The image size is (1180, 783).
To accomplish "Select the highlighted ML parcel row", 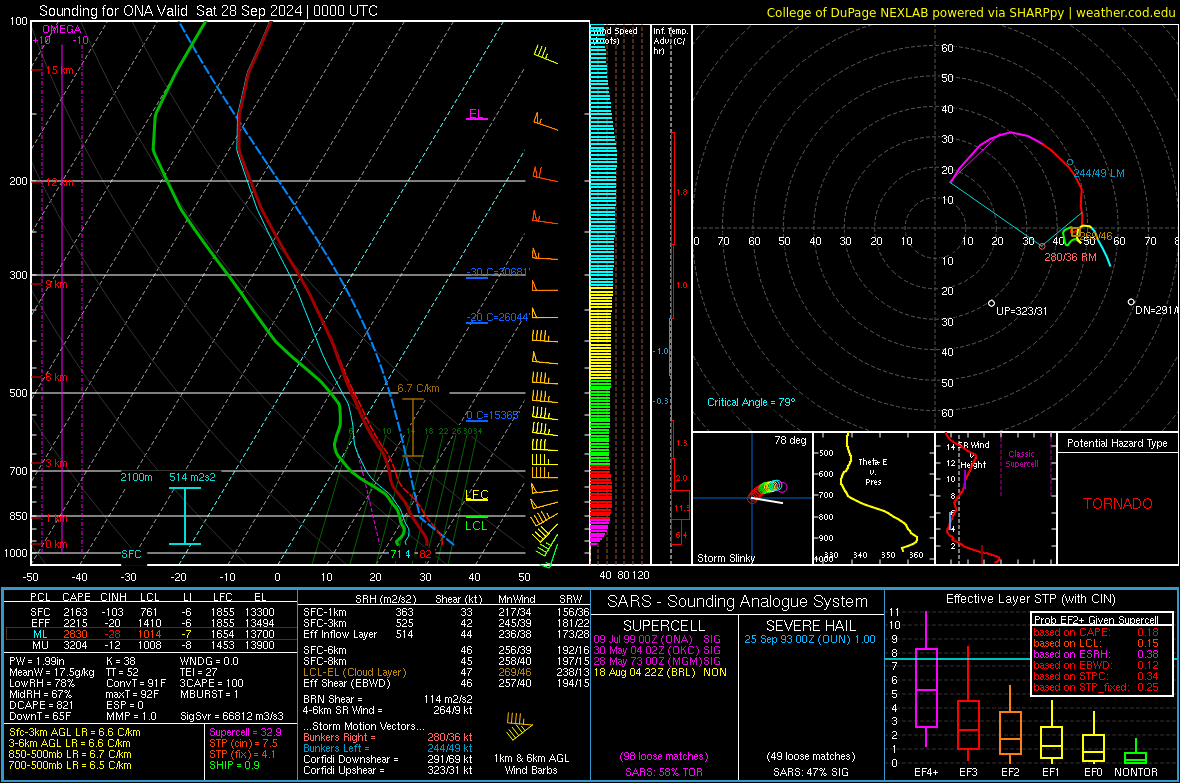I will 151,634.
